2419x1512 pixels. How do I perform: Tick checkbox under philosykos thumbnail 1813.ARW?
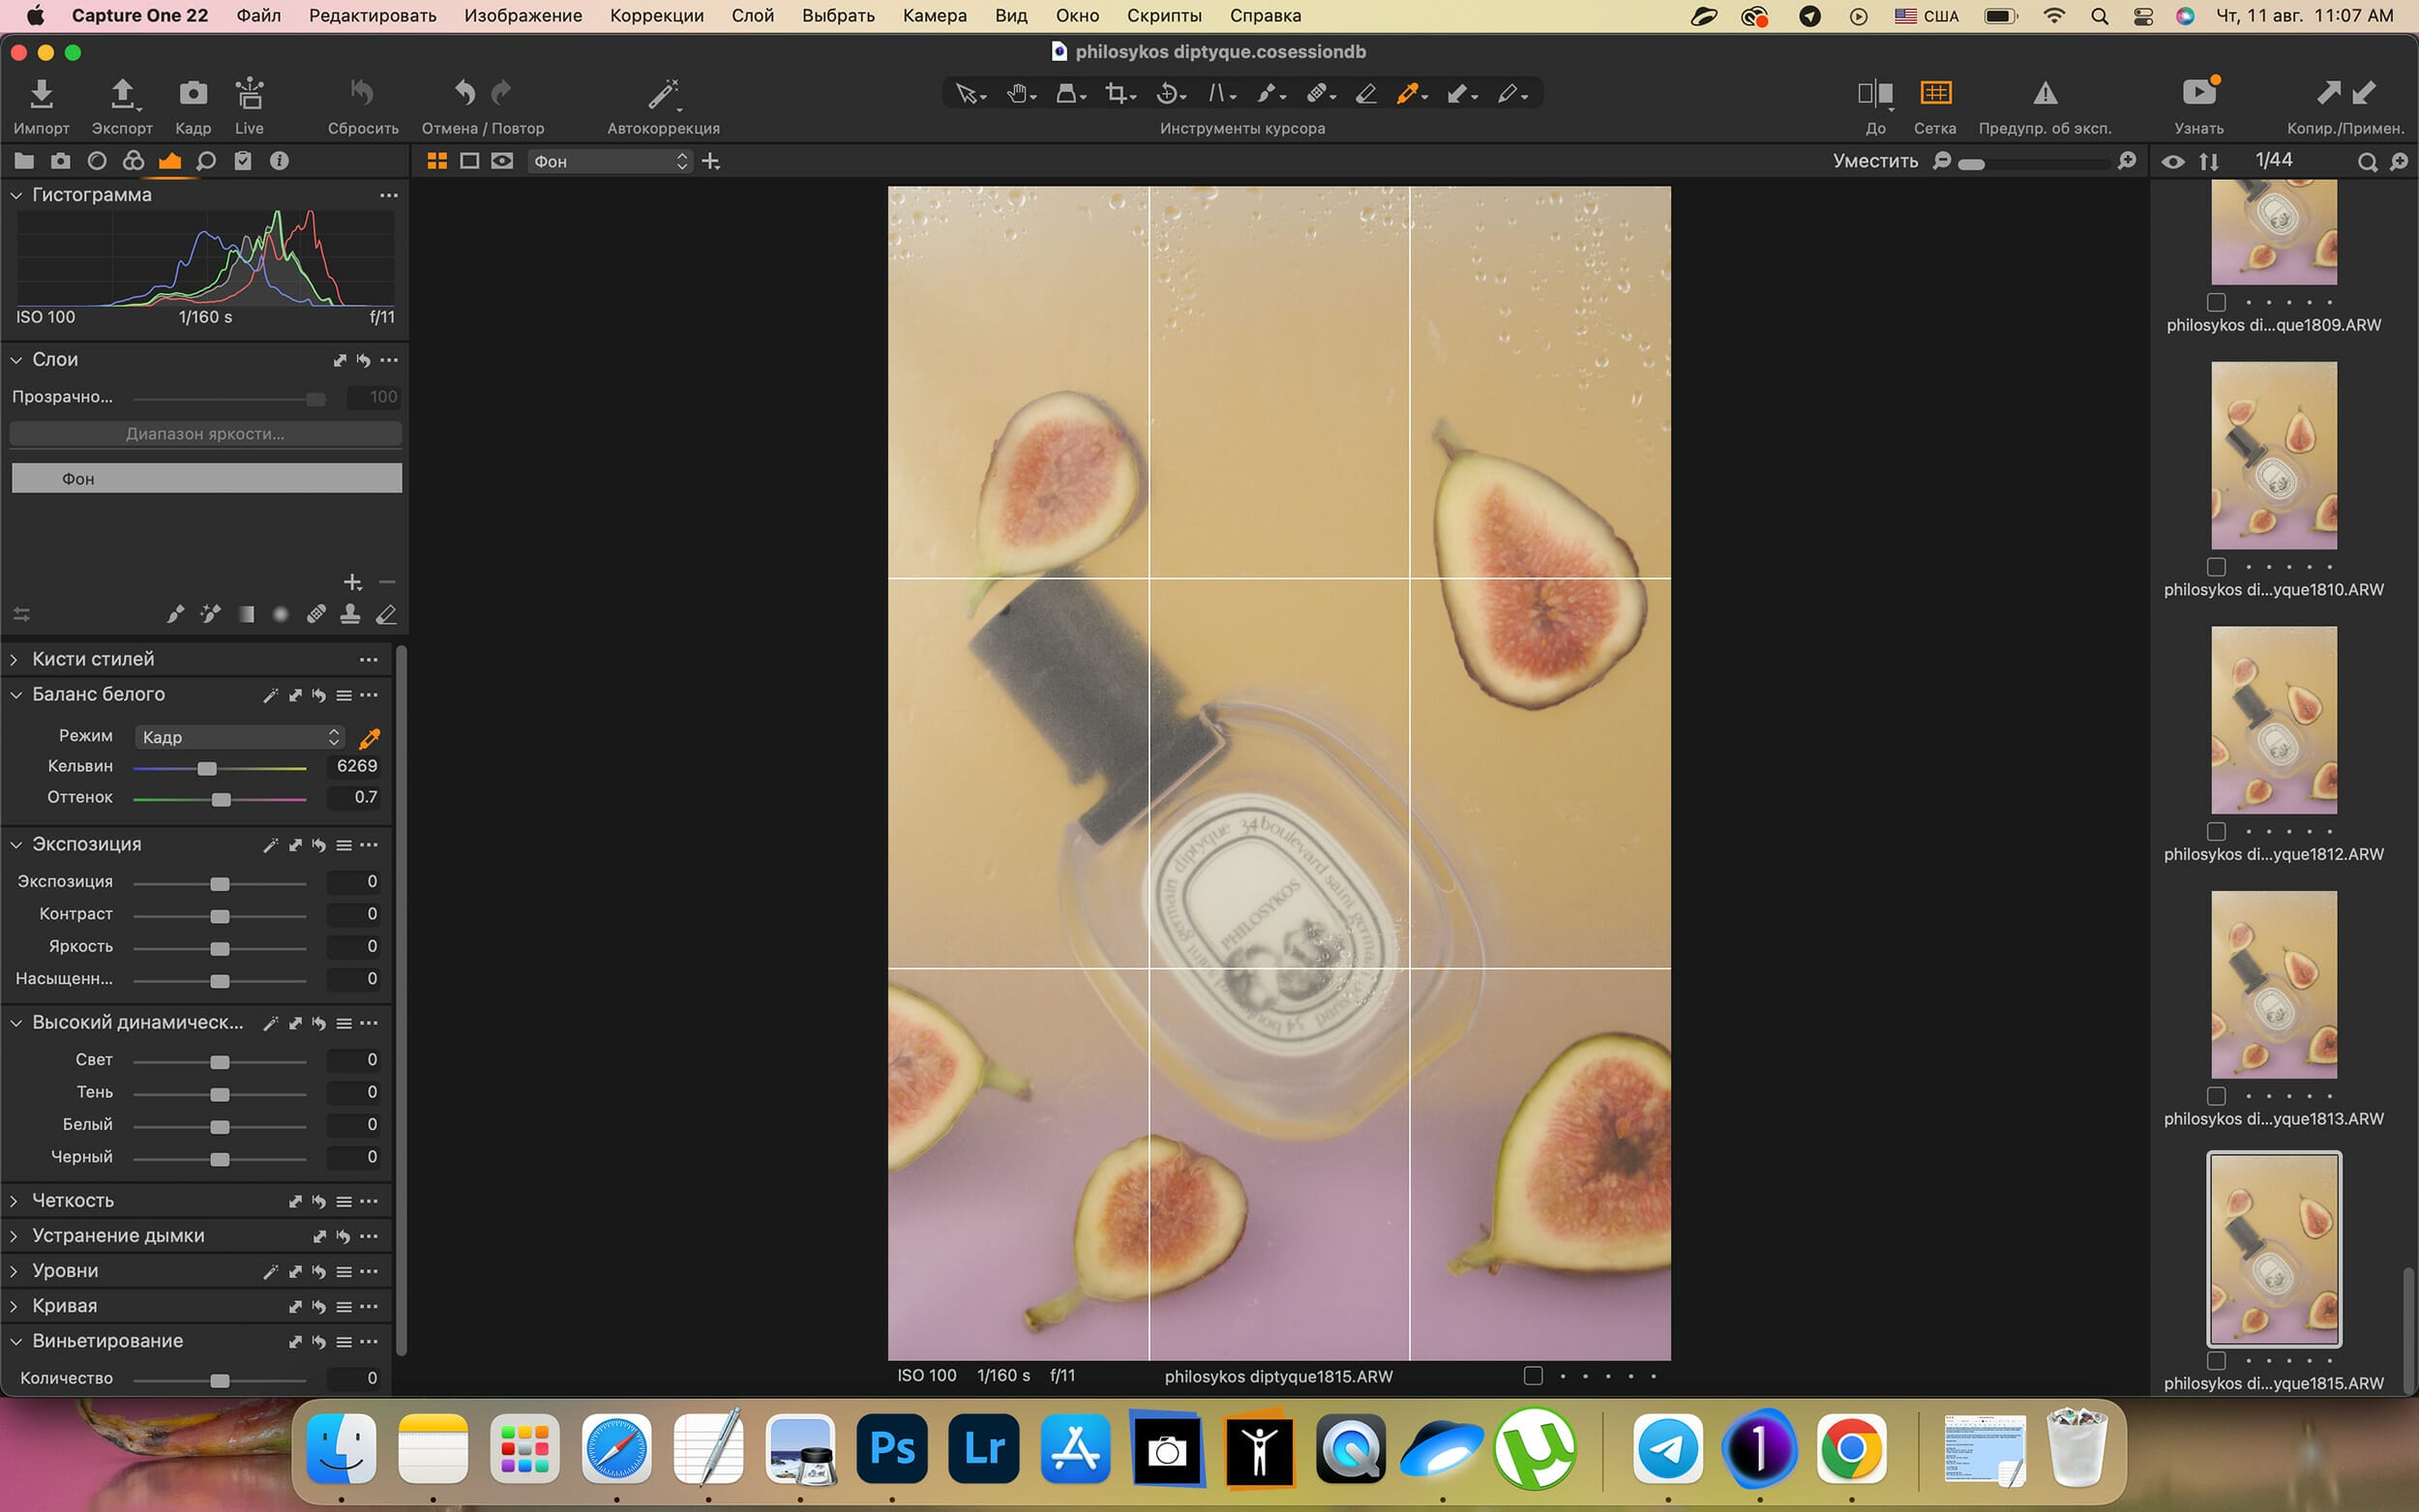pos(2216,1096)
